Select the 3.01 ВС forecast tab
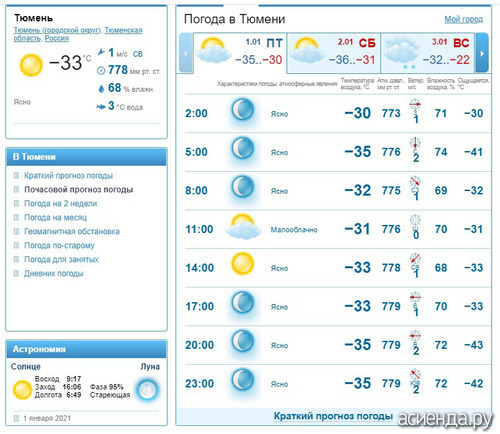500x434 pixels. point(427,52)
